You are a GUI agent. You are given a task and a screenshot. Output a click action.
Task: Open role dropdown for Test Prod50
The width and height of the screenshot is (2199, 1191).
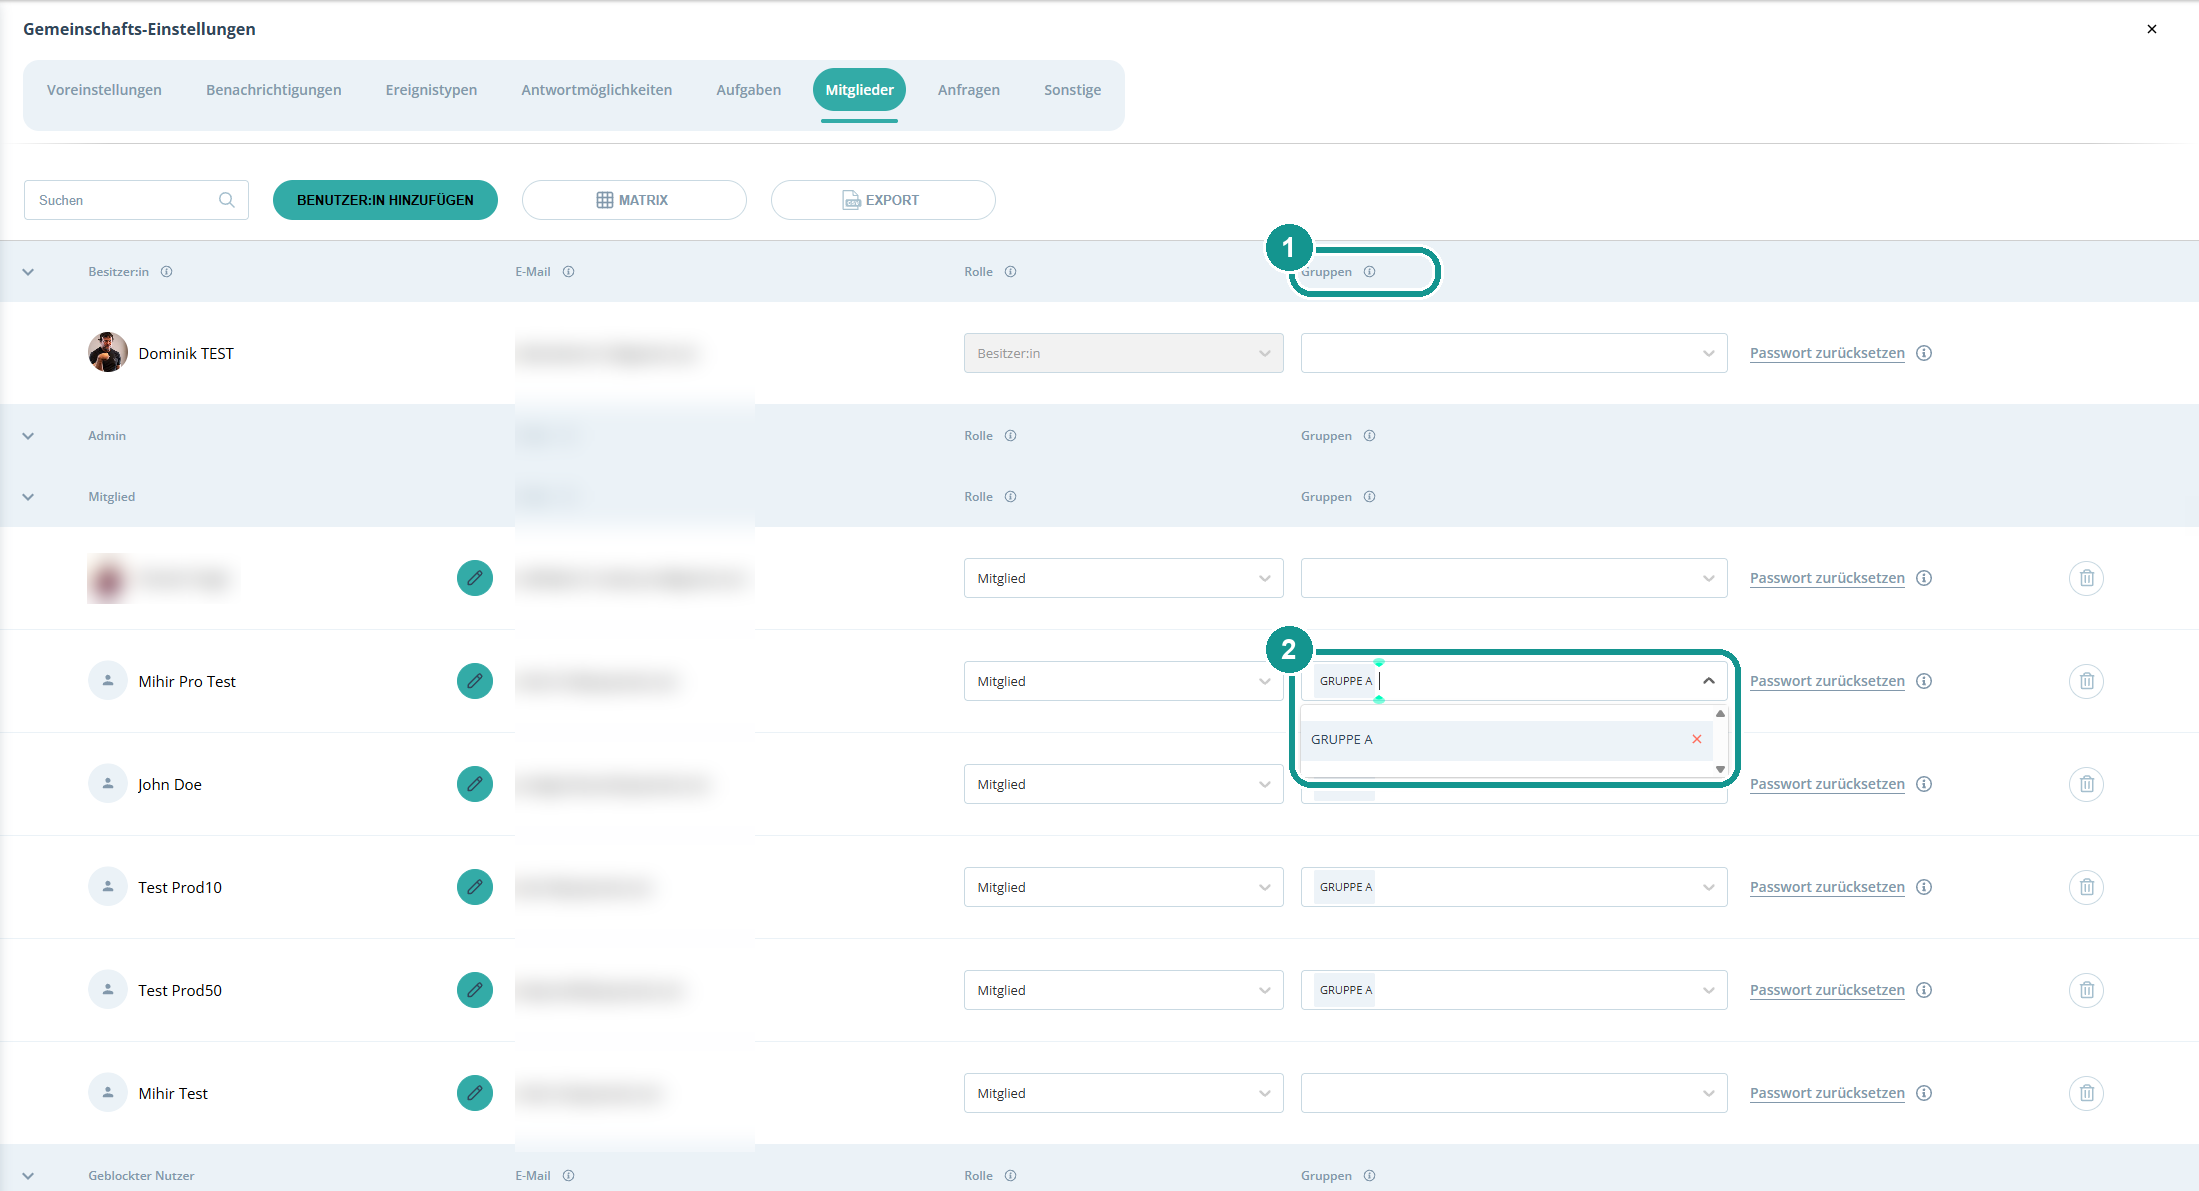(1123, 990)
